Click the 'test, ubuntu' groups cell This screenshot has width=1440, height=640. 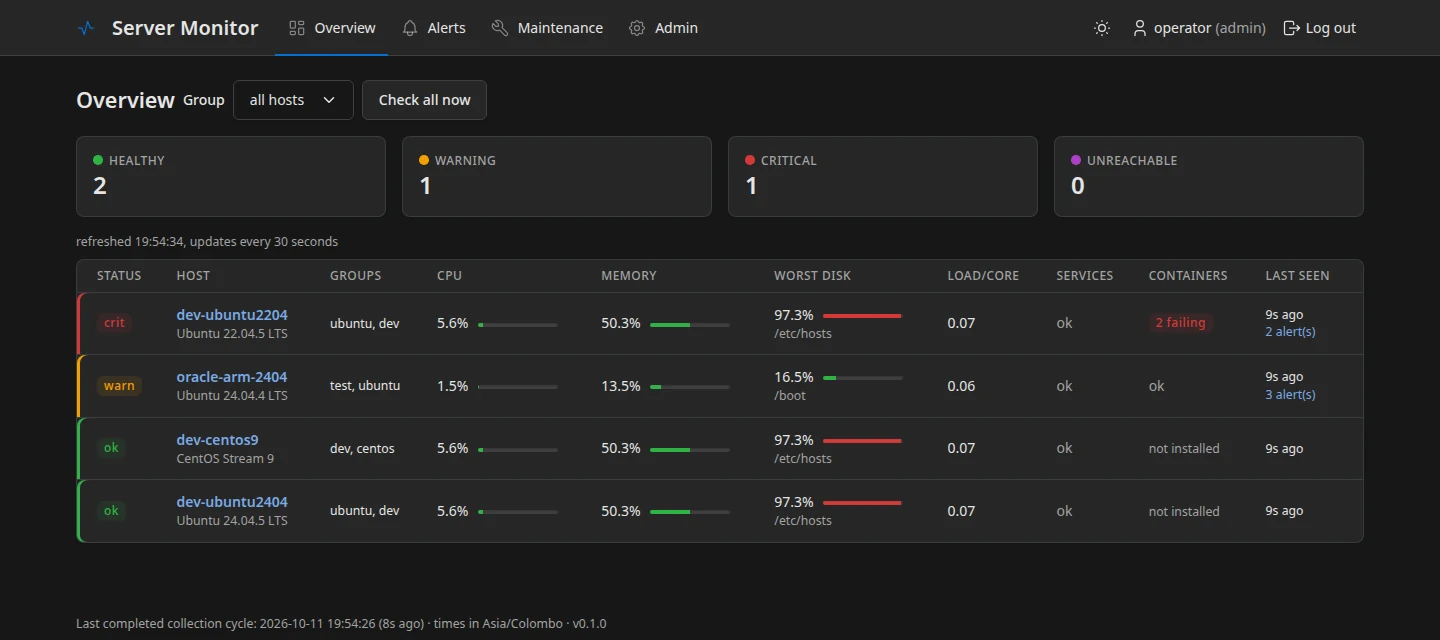pos(365,386)
